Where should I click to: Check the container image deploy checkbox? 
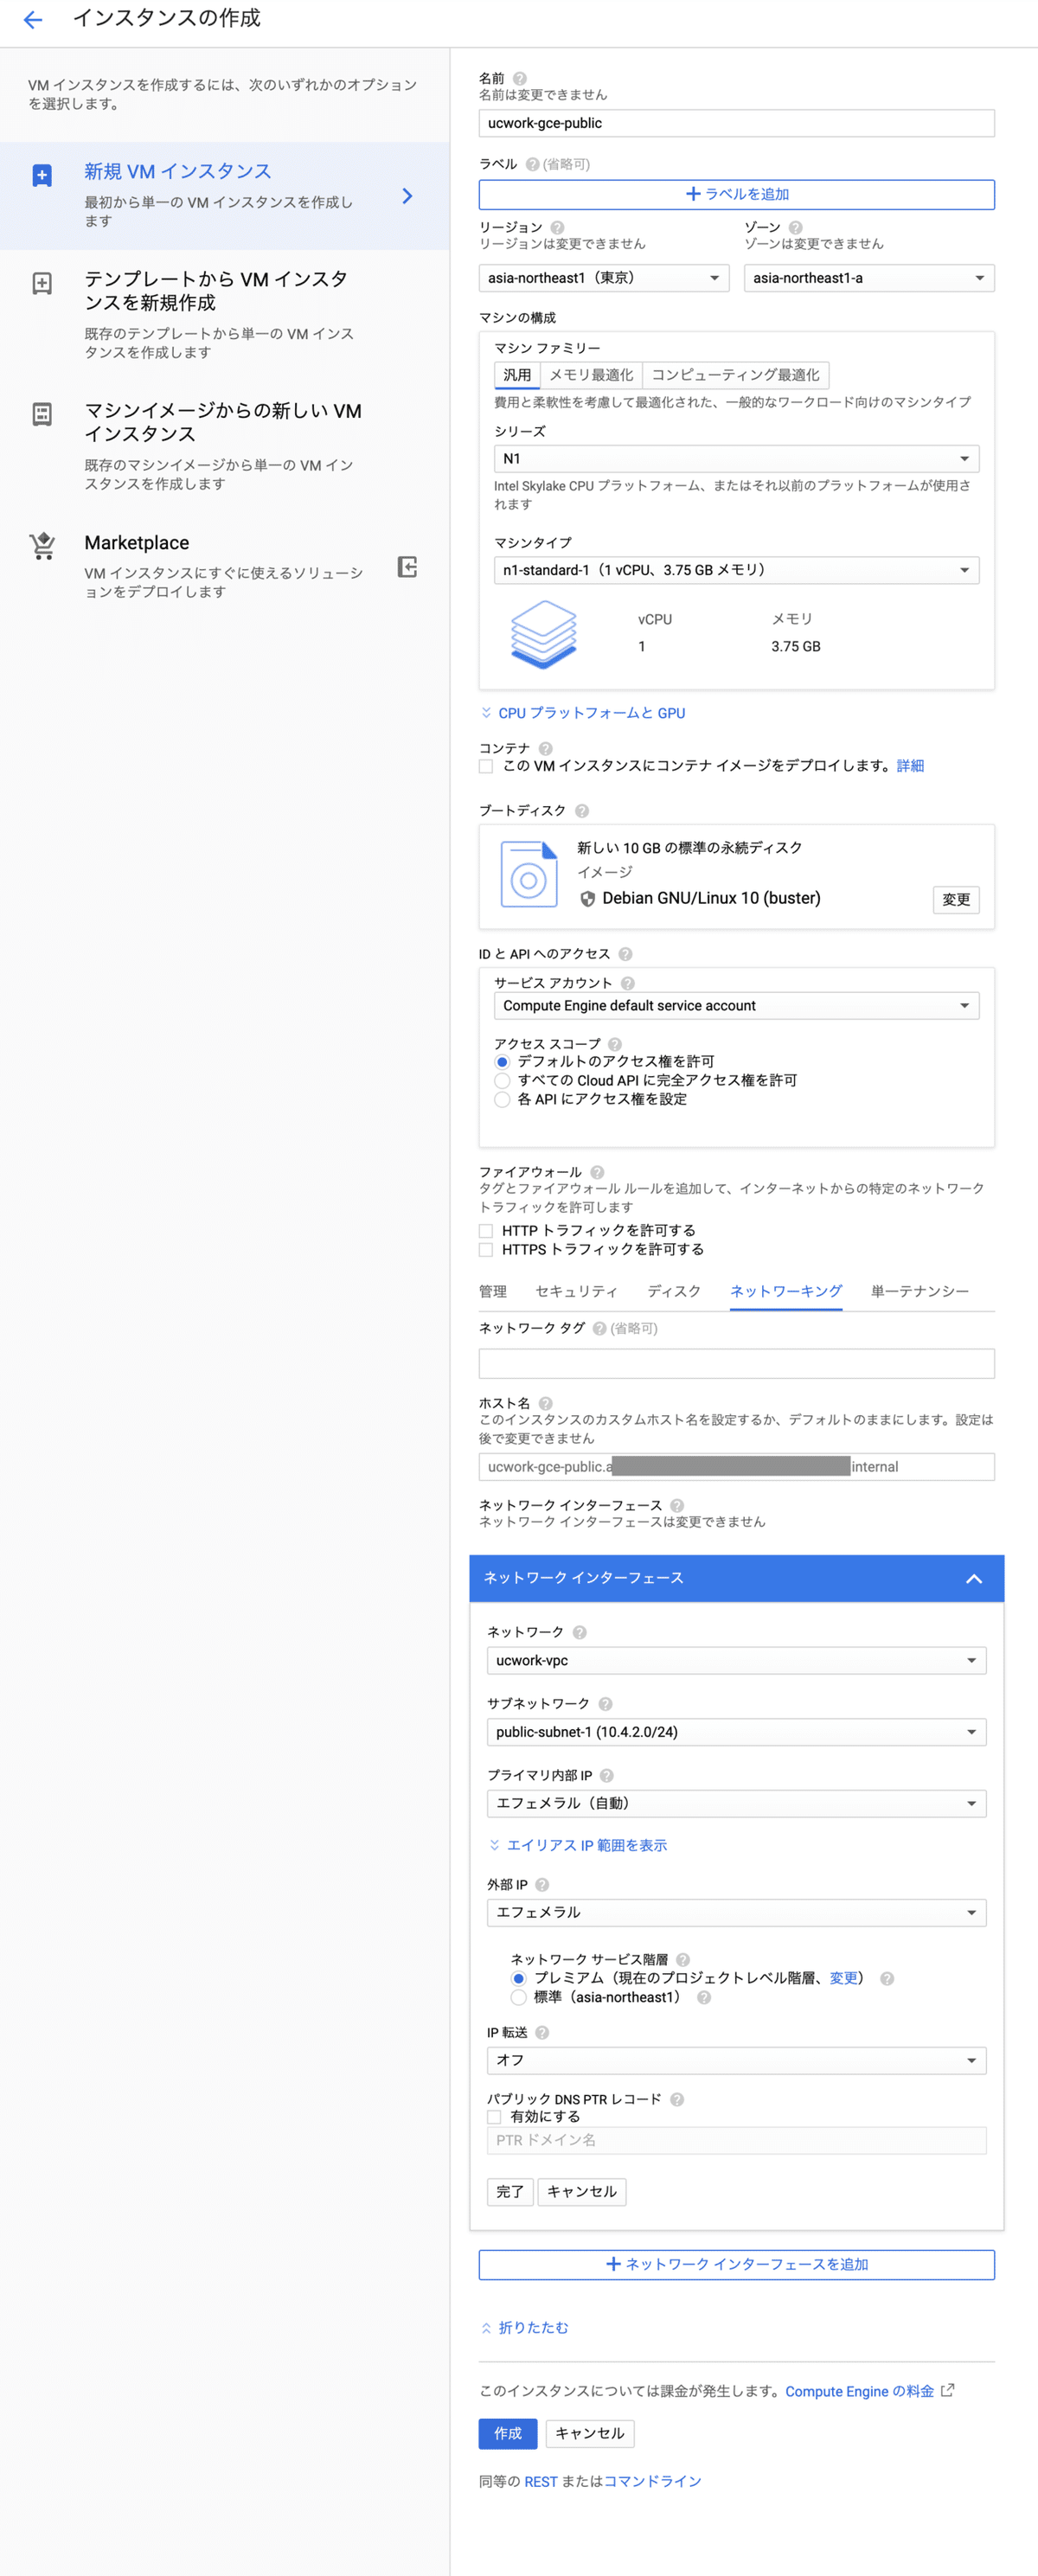click(486, 766)
